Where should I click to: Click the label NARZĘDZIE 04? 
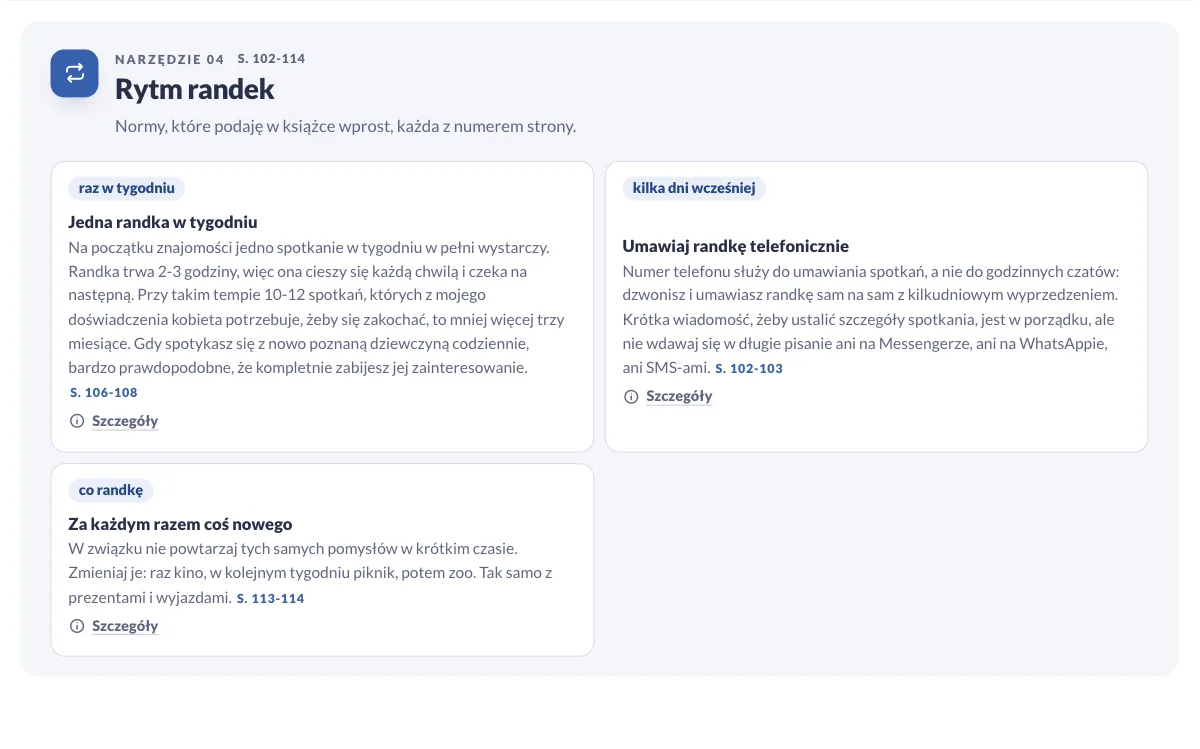[170, 59]
